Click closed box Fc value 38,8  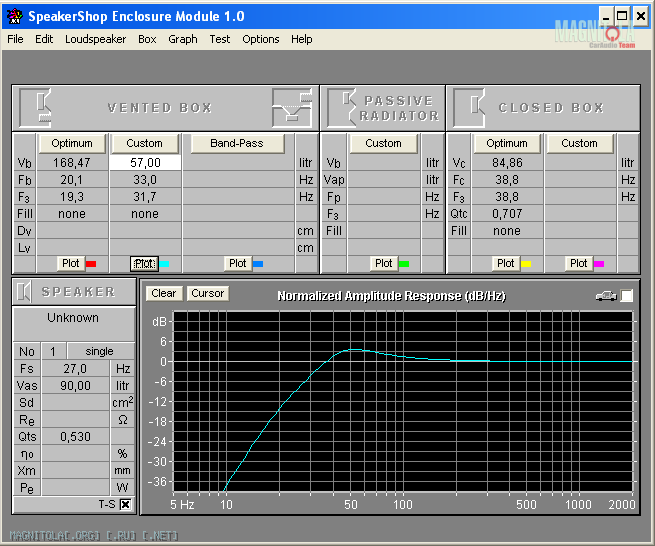507,180
